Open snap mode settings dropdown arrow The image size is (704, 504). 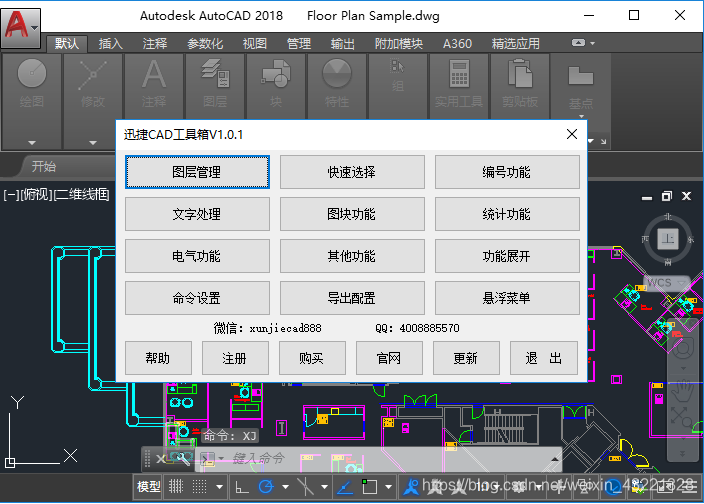pos(220,487)
